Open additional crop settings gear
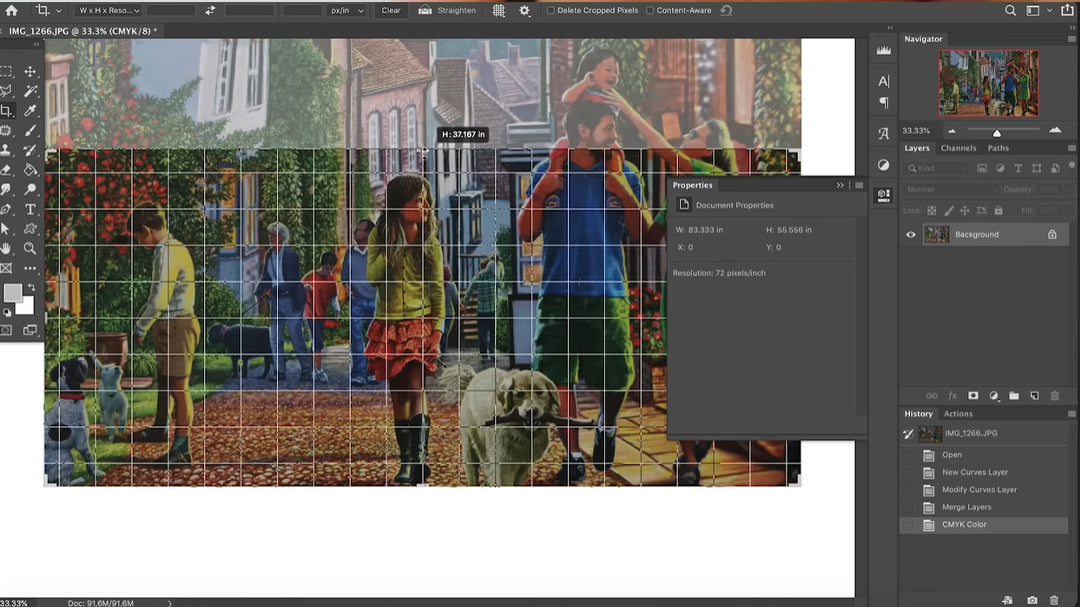Screen dimensions: 1080x607 [525, 10]
